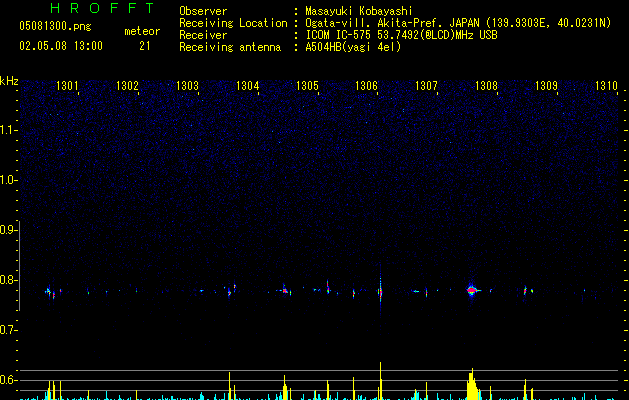
Task: Click the 1306 time marker
Action: point(366,86)
